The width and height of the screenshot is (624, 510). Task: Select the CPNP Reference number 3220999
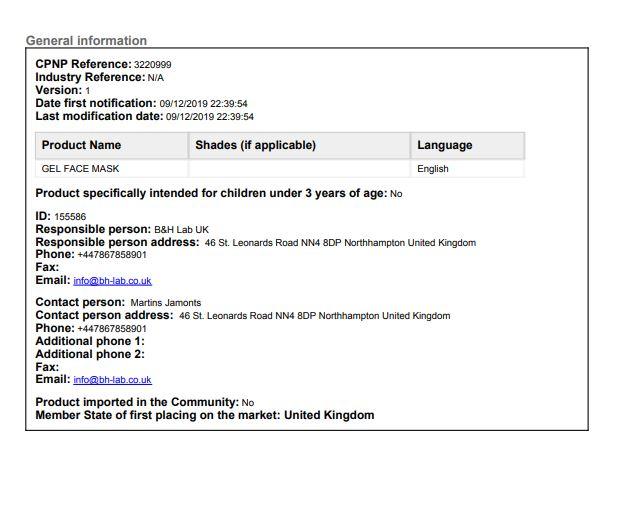point(152,65)
